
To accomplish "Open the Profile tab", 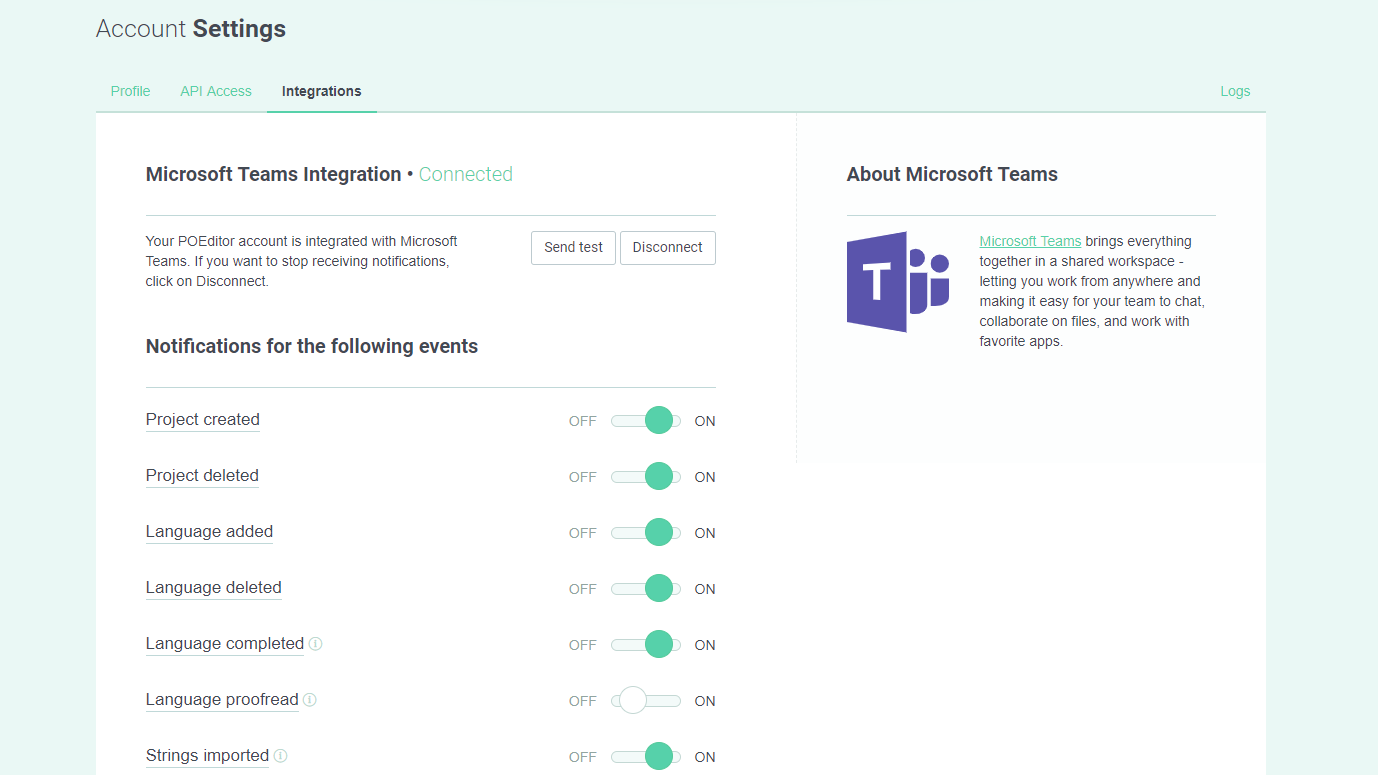I will point(130,91).
